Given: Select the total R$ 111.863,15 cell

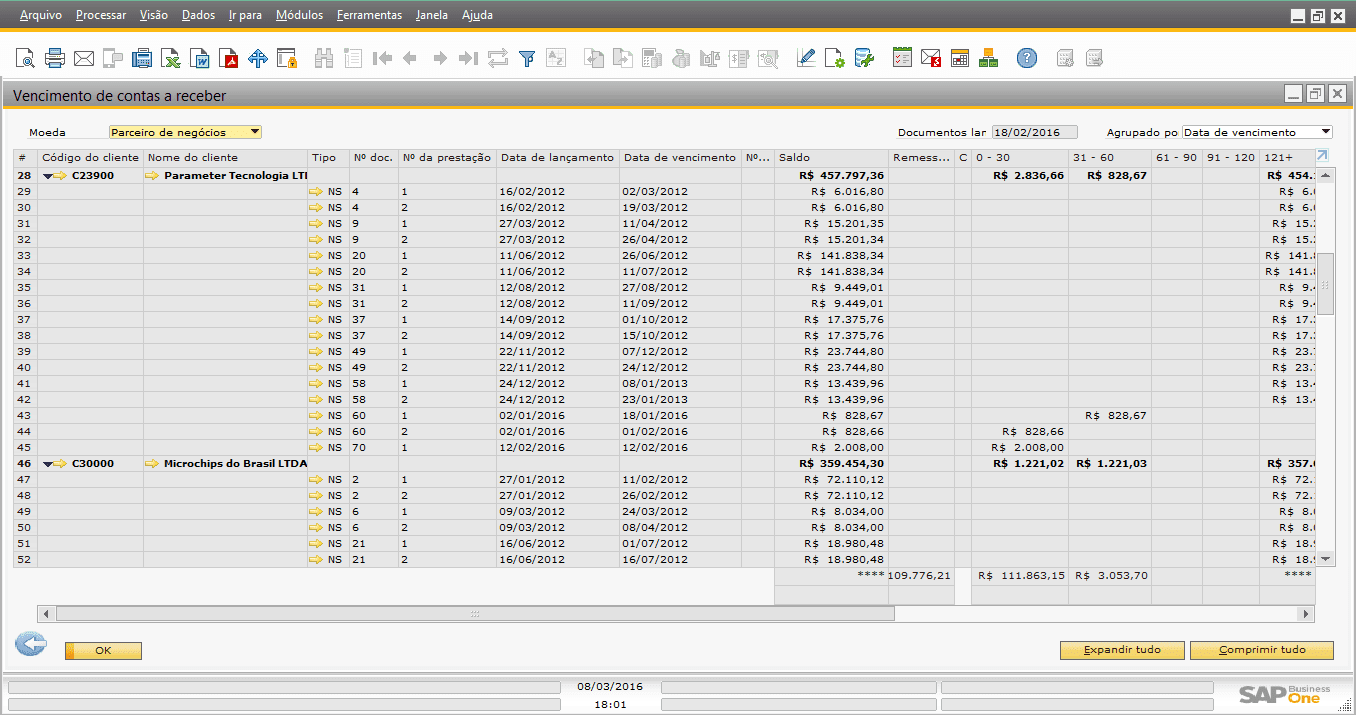Looking at the screenshot, I should 1020,576.
